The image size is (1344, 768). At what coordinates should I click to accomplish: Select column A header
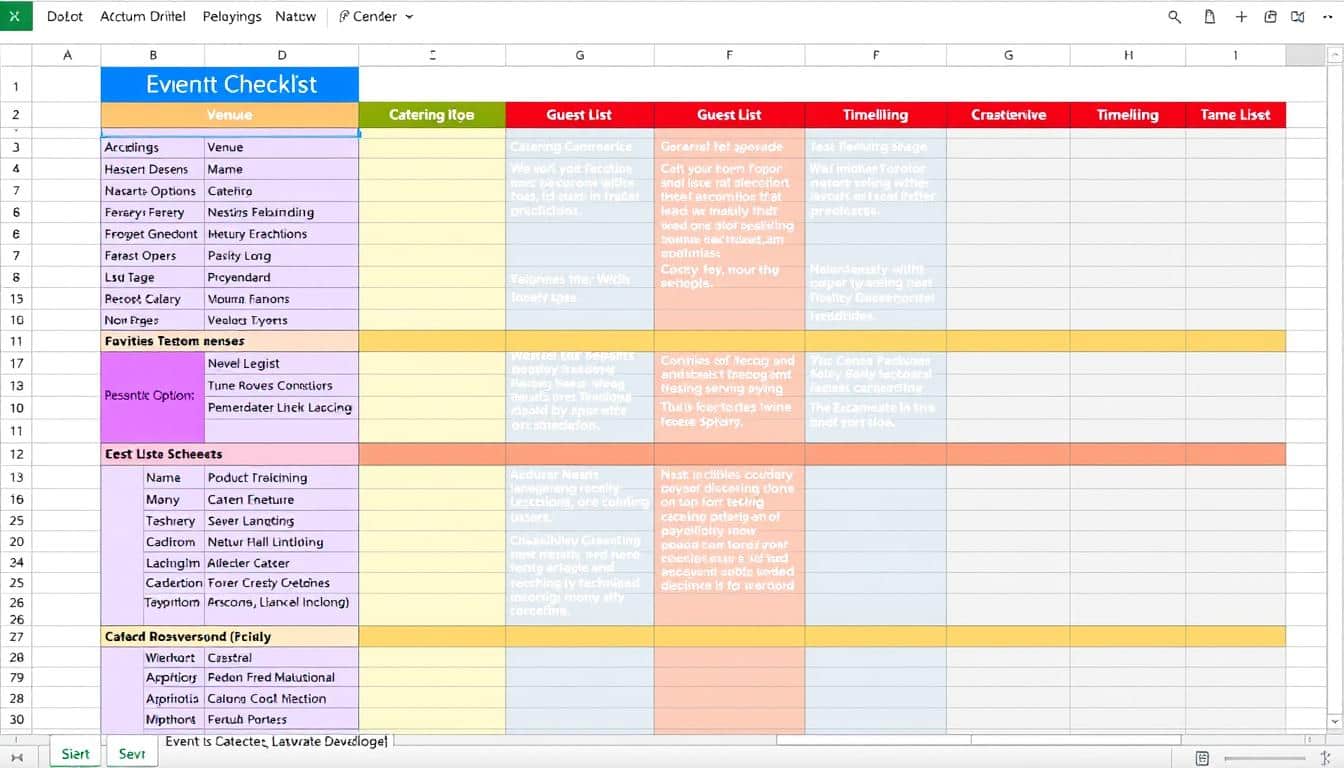67,56
